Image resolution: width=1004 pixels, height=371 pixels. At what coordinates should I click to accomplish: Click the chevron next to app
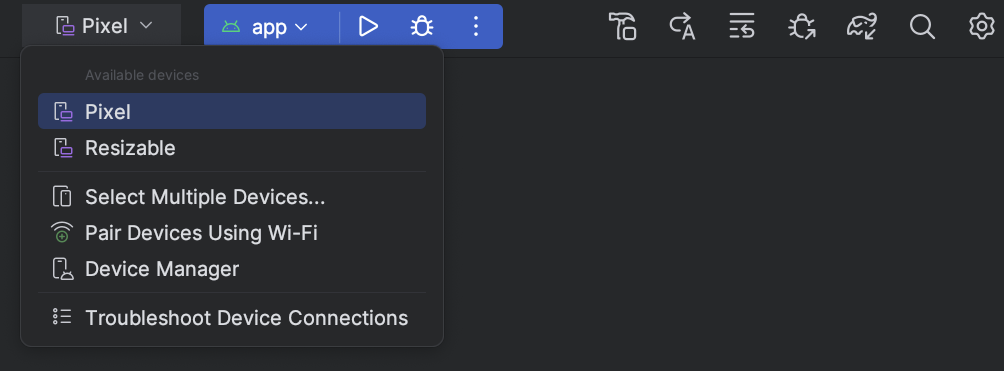301,27
